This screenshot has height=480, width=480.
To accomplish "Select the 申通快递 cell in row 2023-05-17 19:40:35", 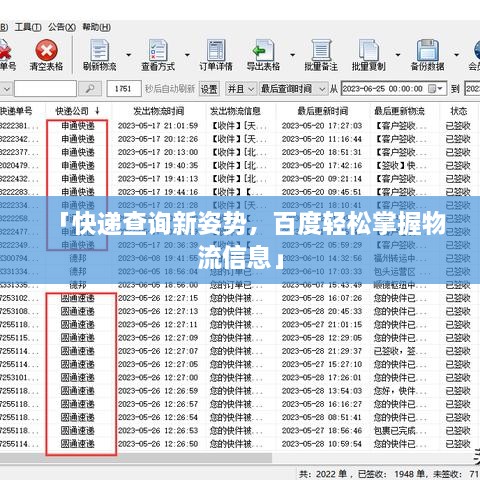I will pos(78,166).
